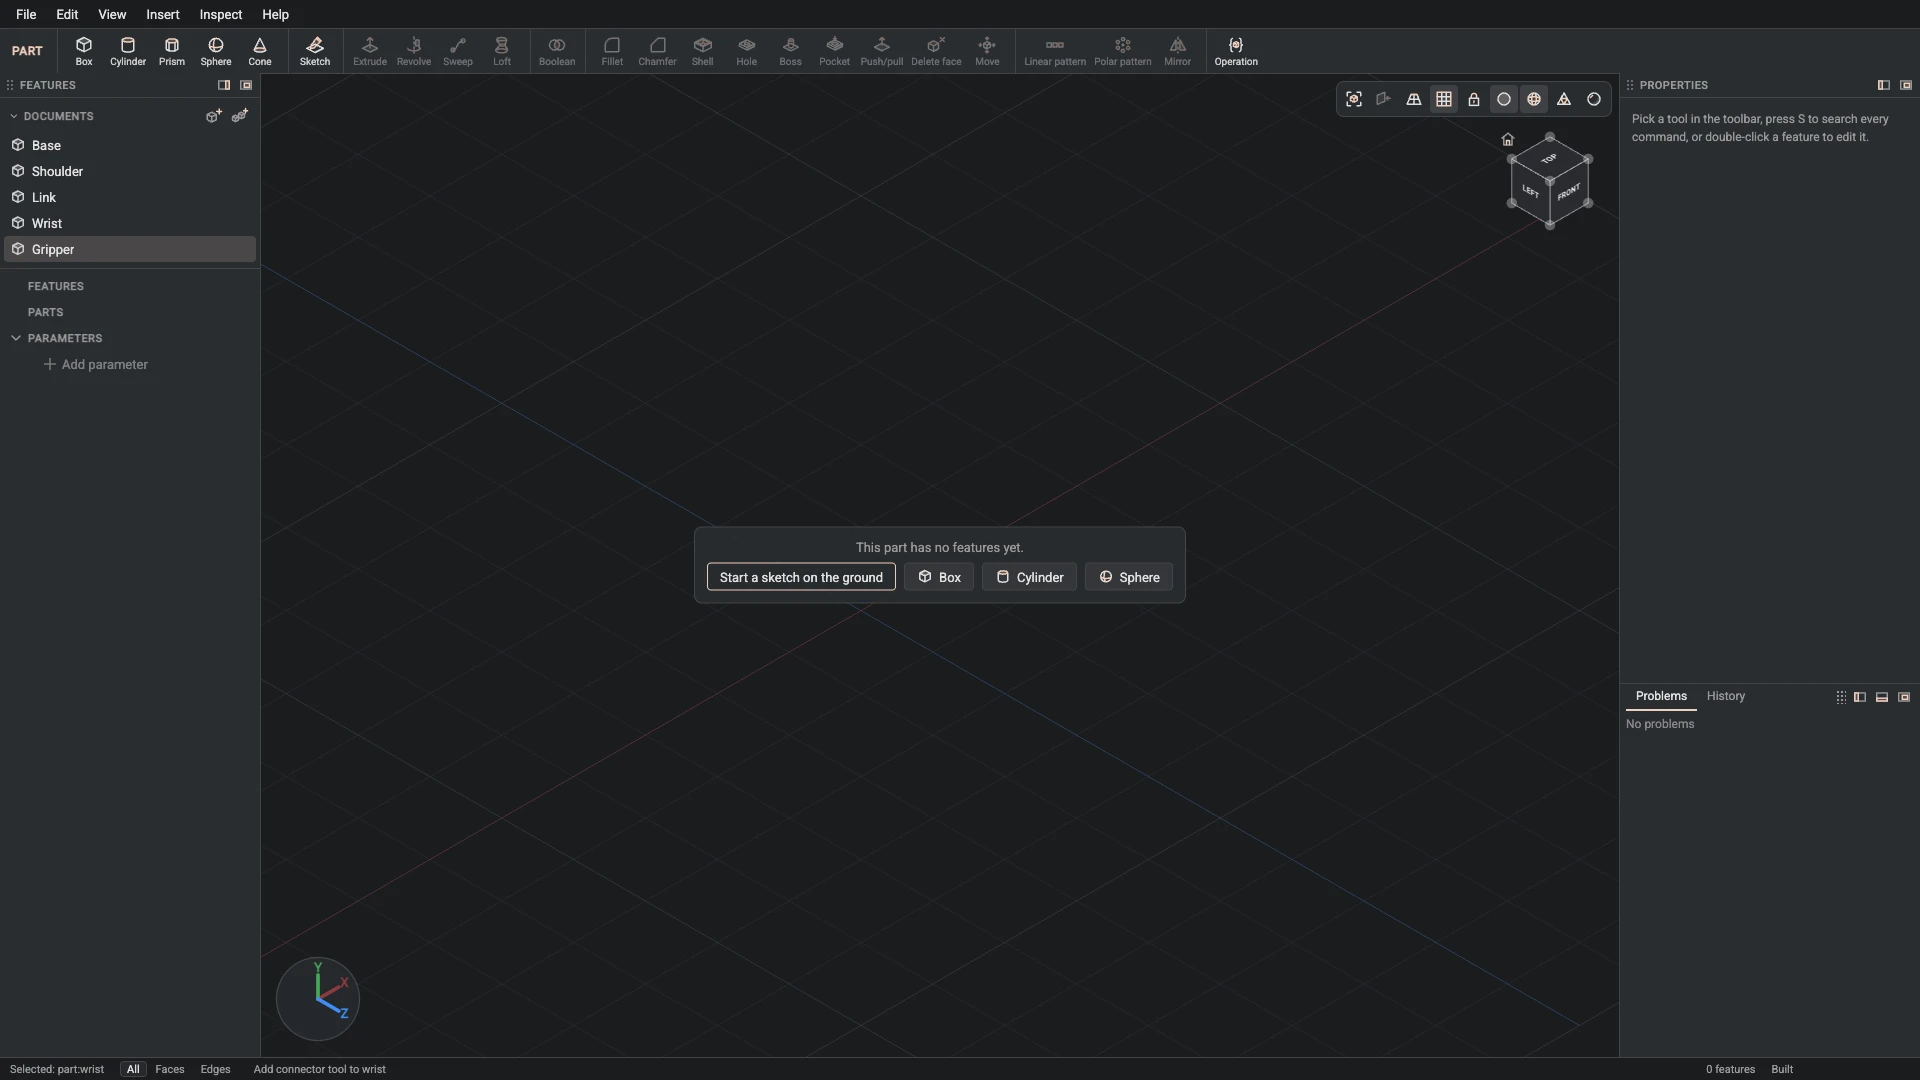Click the Box button in empty-part prompt

939,577
